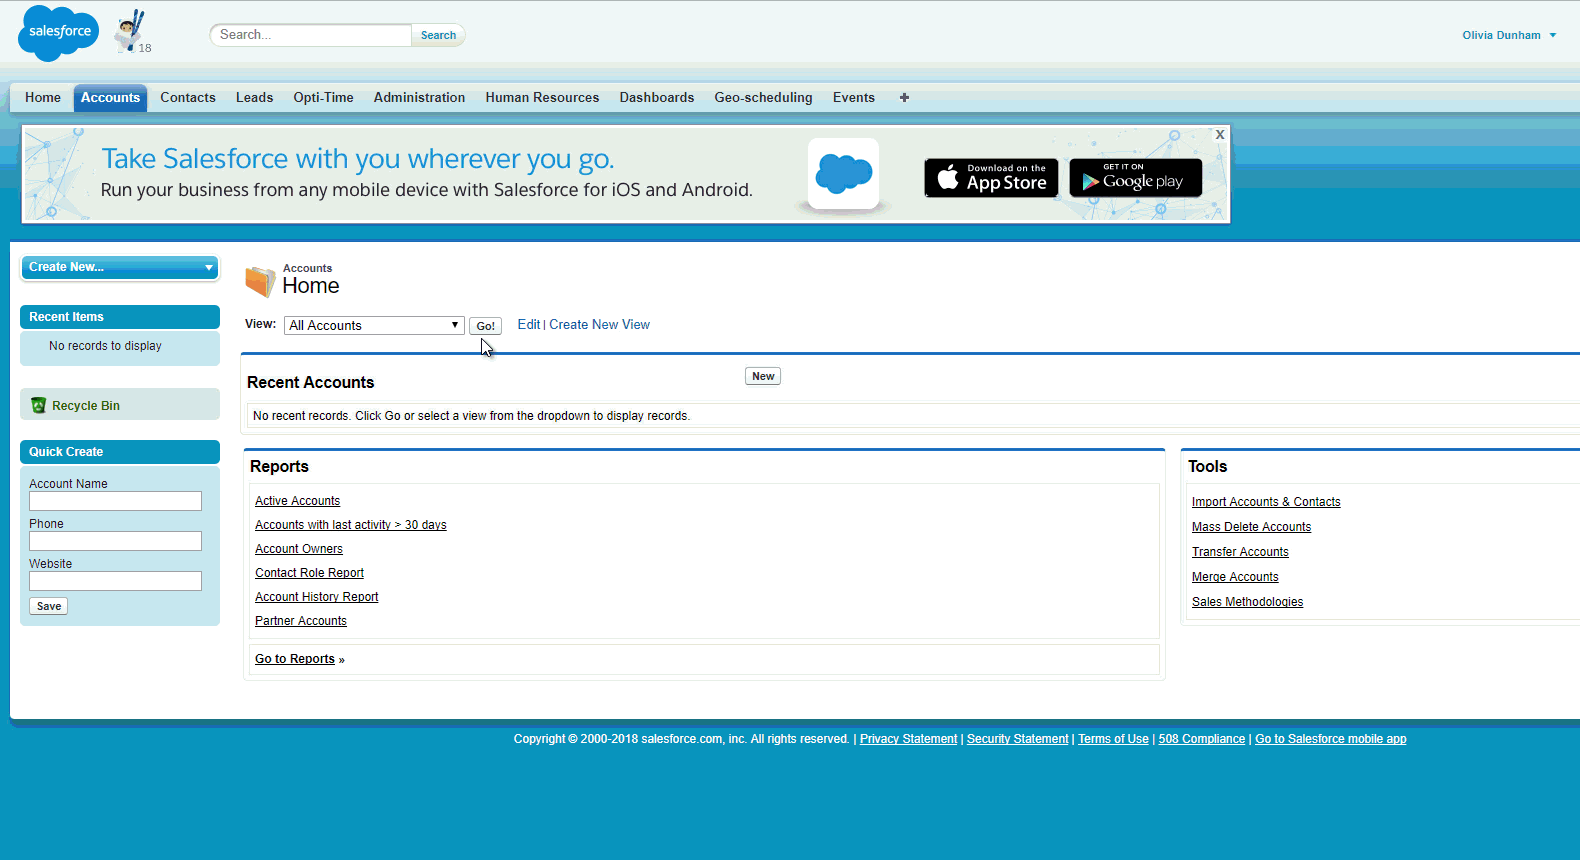
Task: Expand the Create New dropdown
Action: pyautogui.click(x=119, y=267)
